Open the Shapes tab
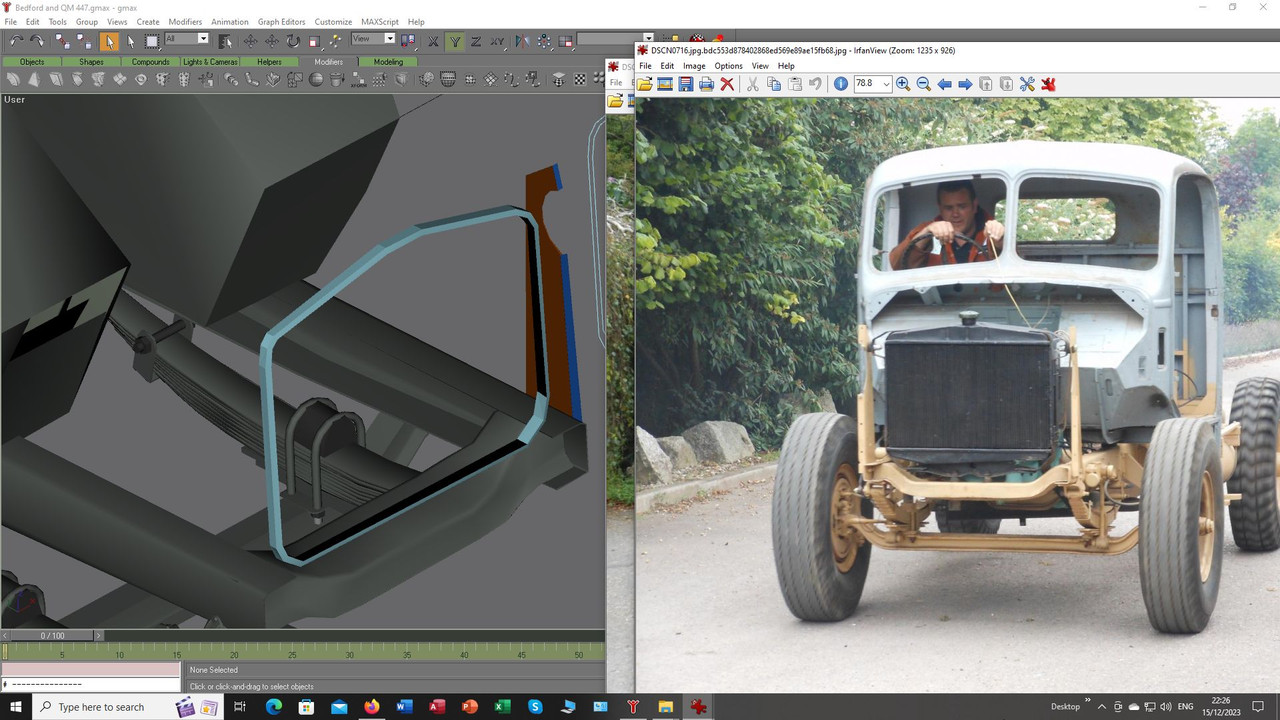1280x720 pixels. pos(91,62)
